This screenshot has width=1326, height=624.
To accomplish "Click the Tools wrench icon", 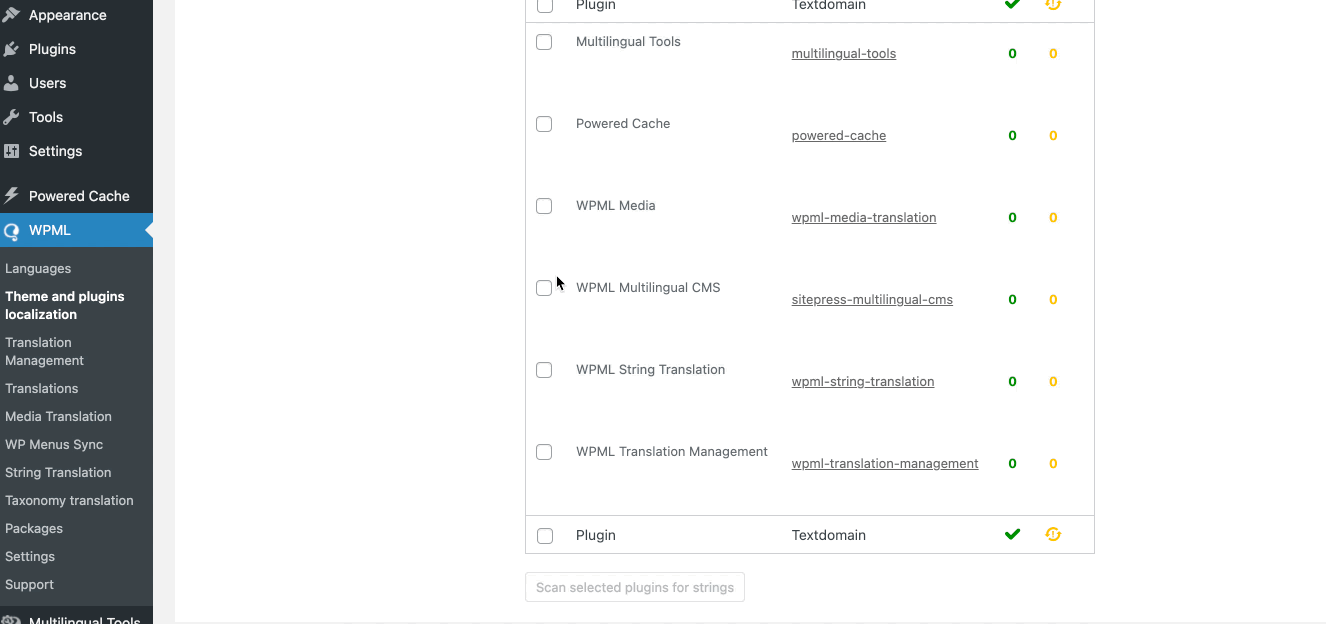I will [11, 117].
